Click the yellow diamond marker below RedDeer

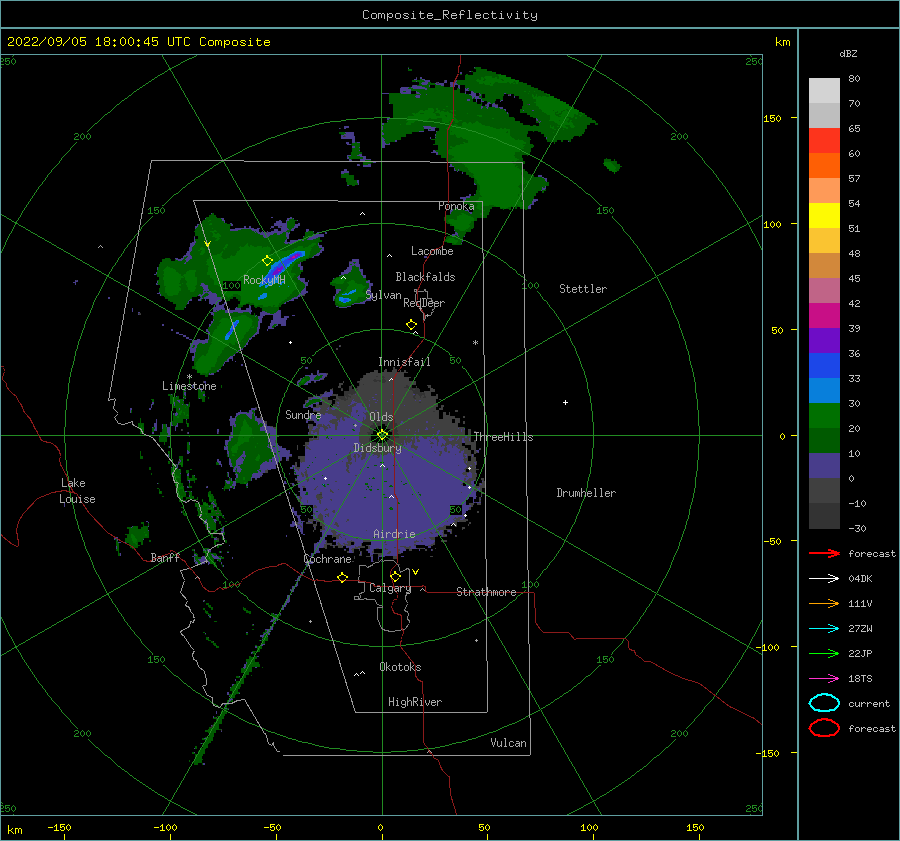click(x=411, y=325)
